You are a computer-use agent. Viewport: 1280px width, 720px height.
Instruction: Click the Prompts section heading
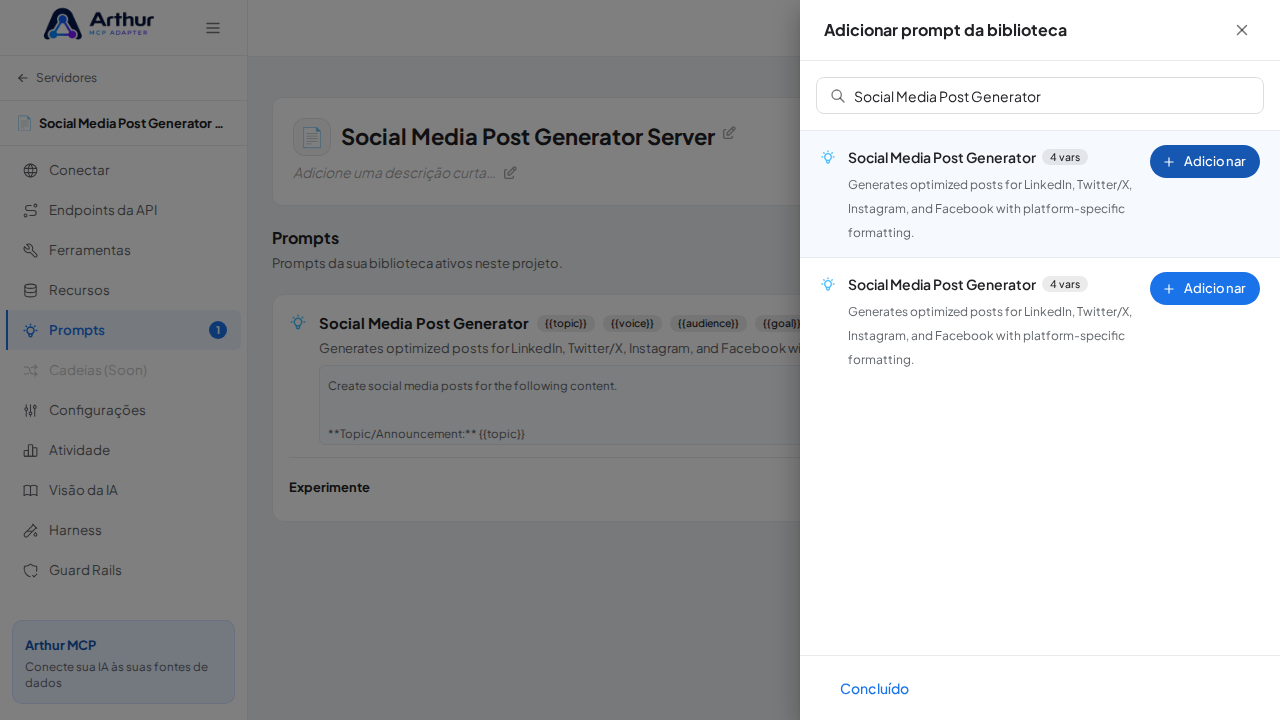(305, 238)
